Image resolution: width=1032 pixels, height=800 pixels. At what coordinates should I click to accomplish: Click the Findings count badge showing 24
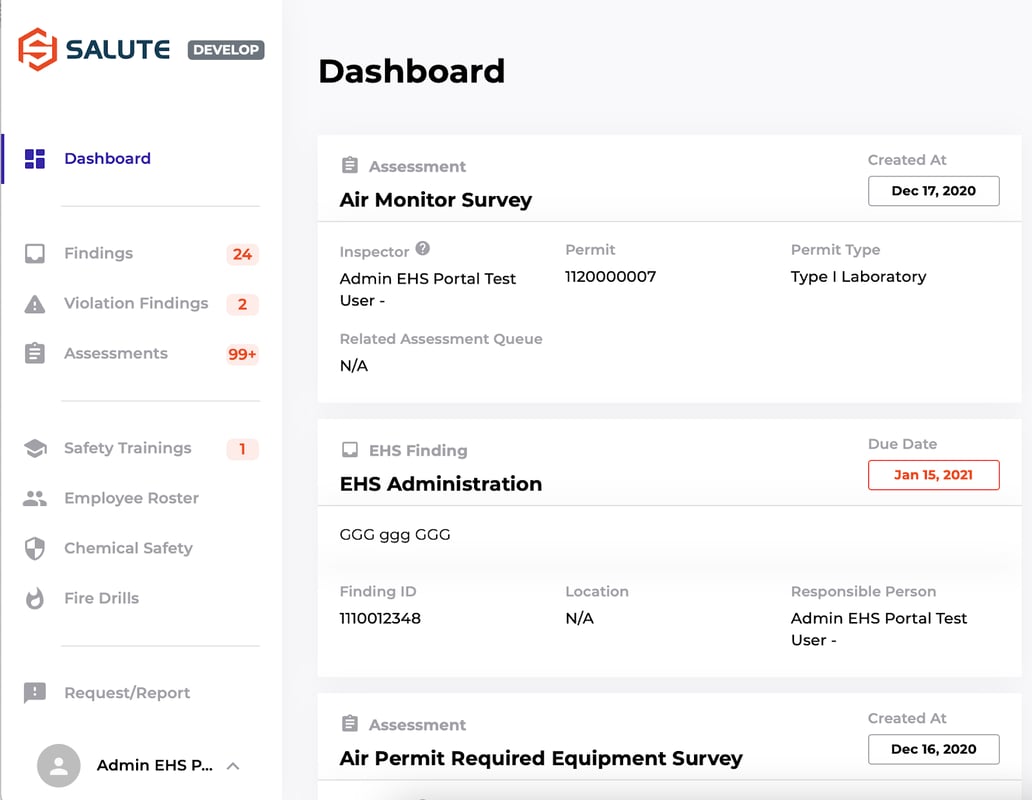pyautogui.click(x=241, y=254)
